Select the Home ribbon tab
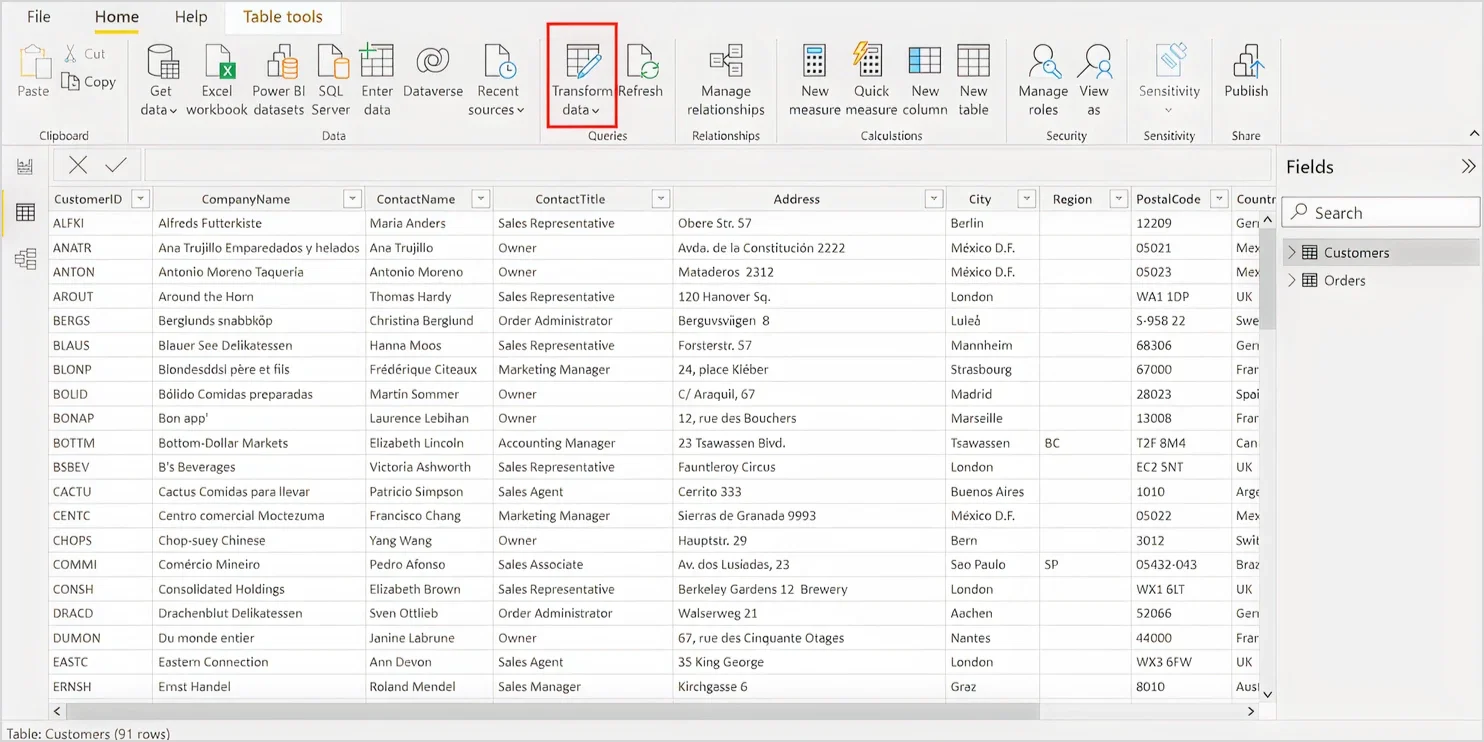1484x742 pixels. click(x=117, y=17)
